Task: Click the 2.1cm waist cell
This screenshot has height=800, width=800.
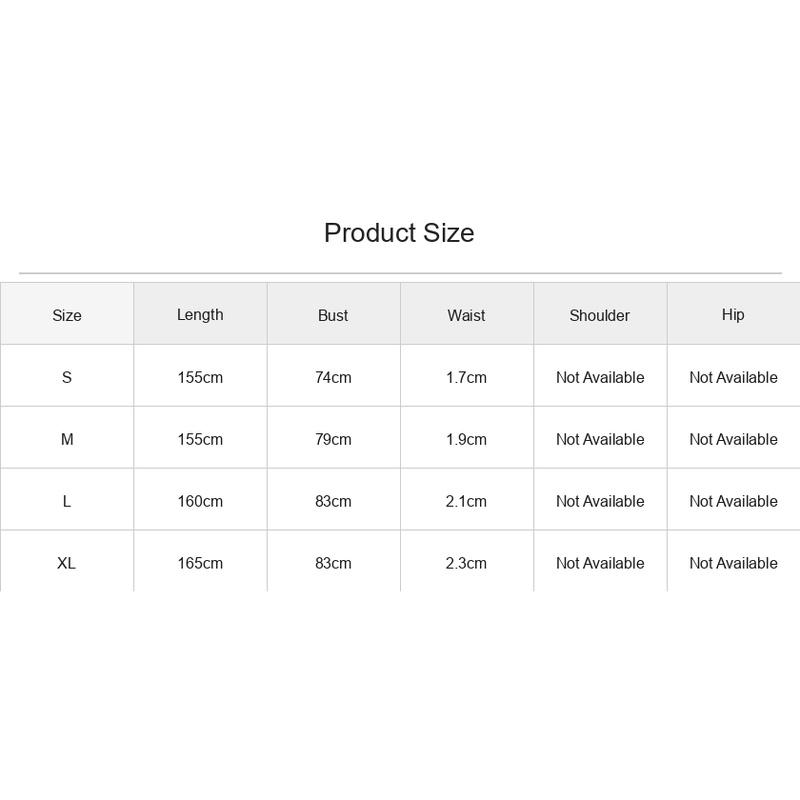Action: pos(466,501)
